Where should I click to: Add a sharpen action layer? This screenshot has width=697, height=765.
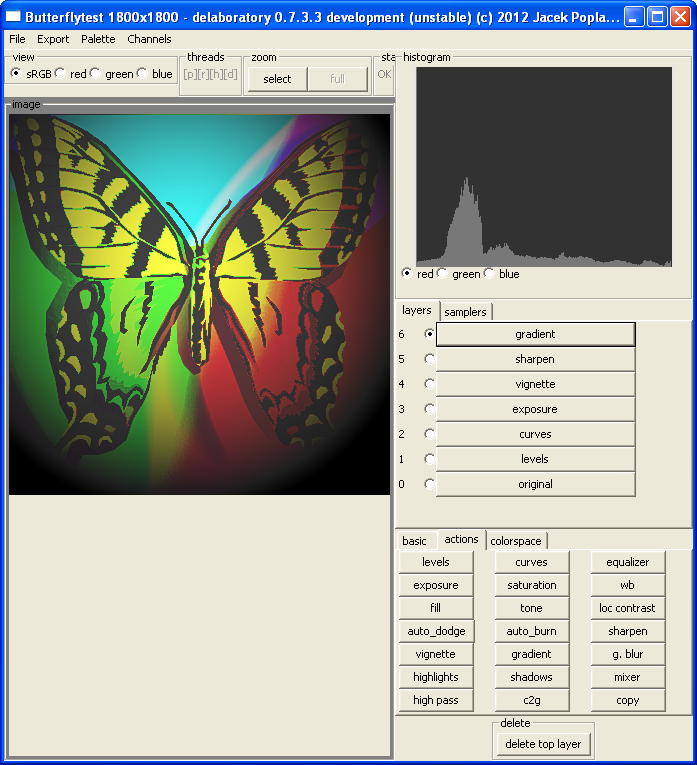tap(628, 631)
